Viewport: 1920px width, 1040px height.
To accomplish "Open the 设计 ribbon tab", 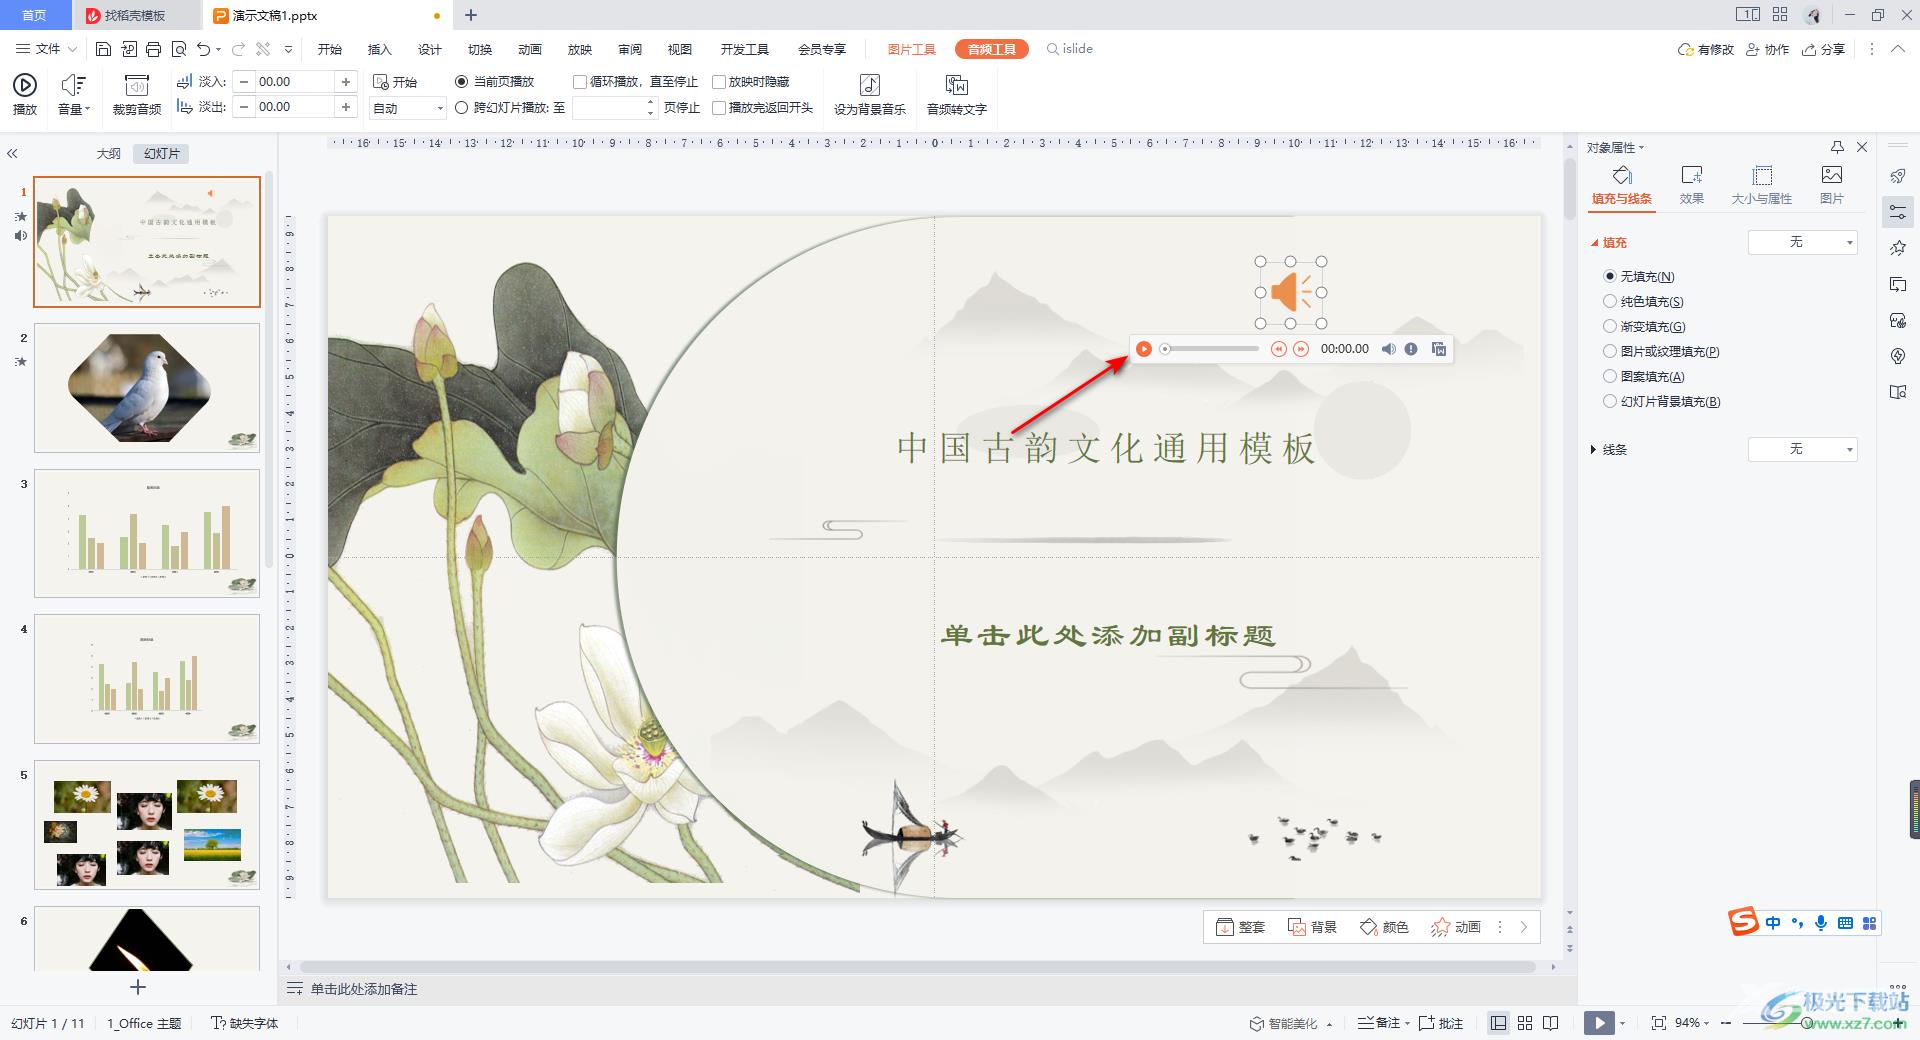I will click(x=430, y=49).
